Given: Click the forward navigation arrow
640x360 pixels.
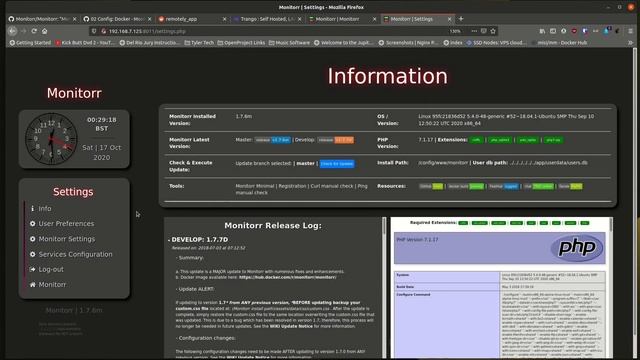Looking at the screenshot, I should click(x=24, y=31).
